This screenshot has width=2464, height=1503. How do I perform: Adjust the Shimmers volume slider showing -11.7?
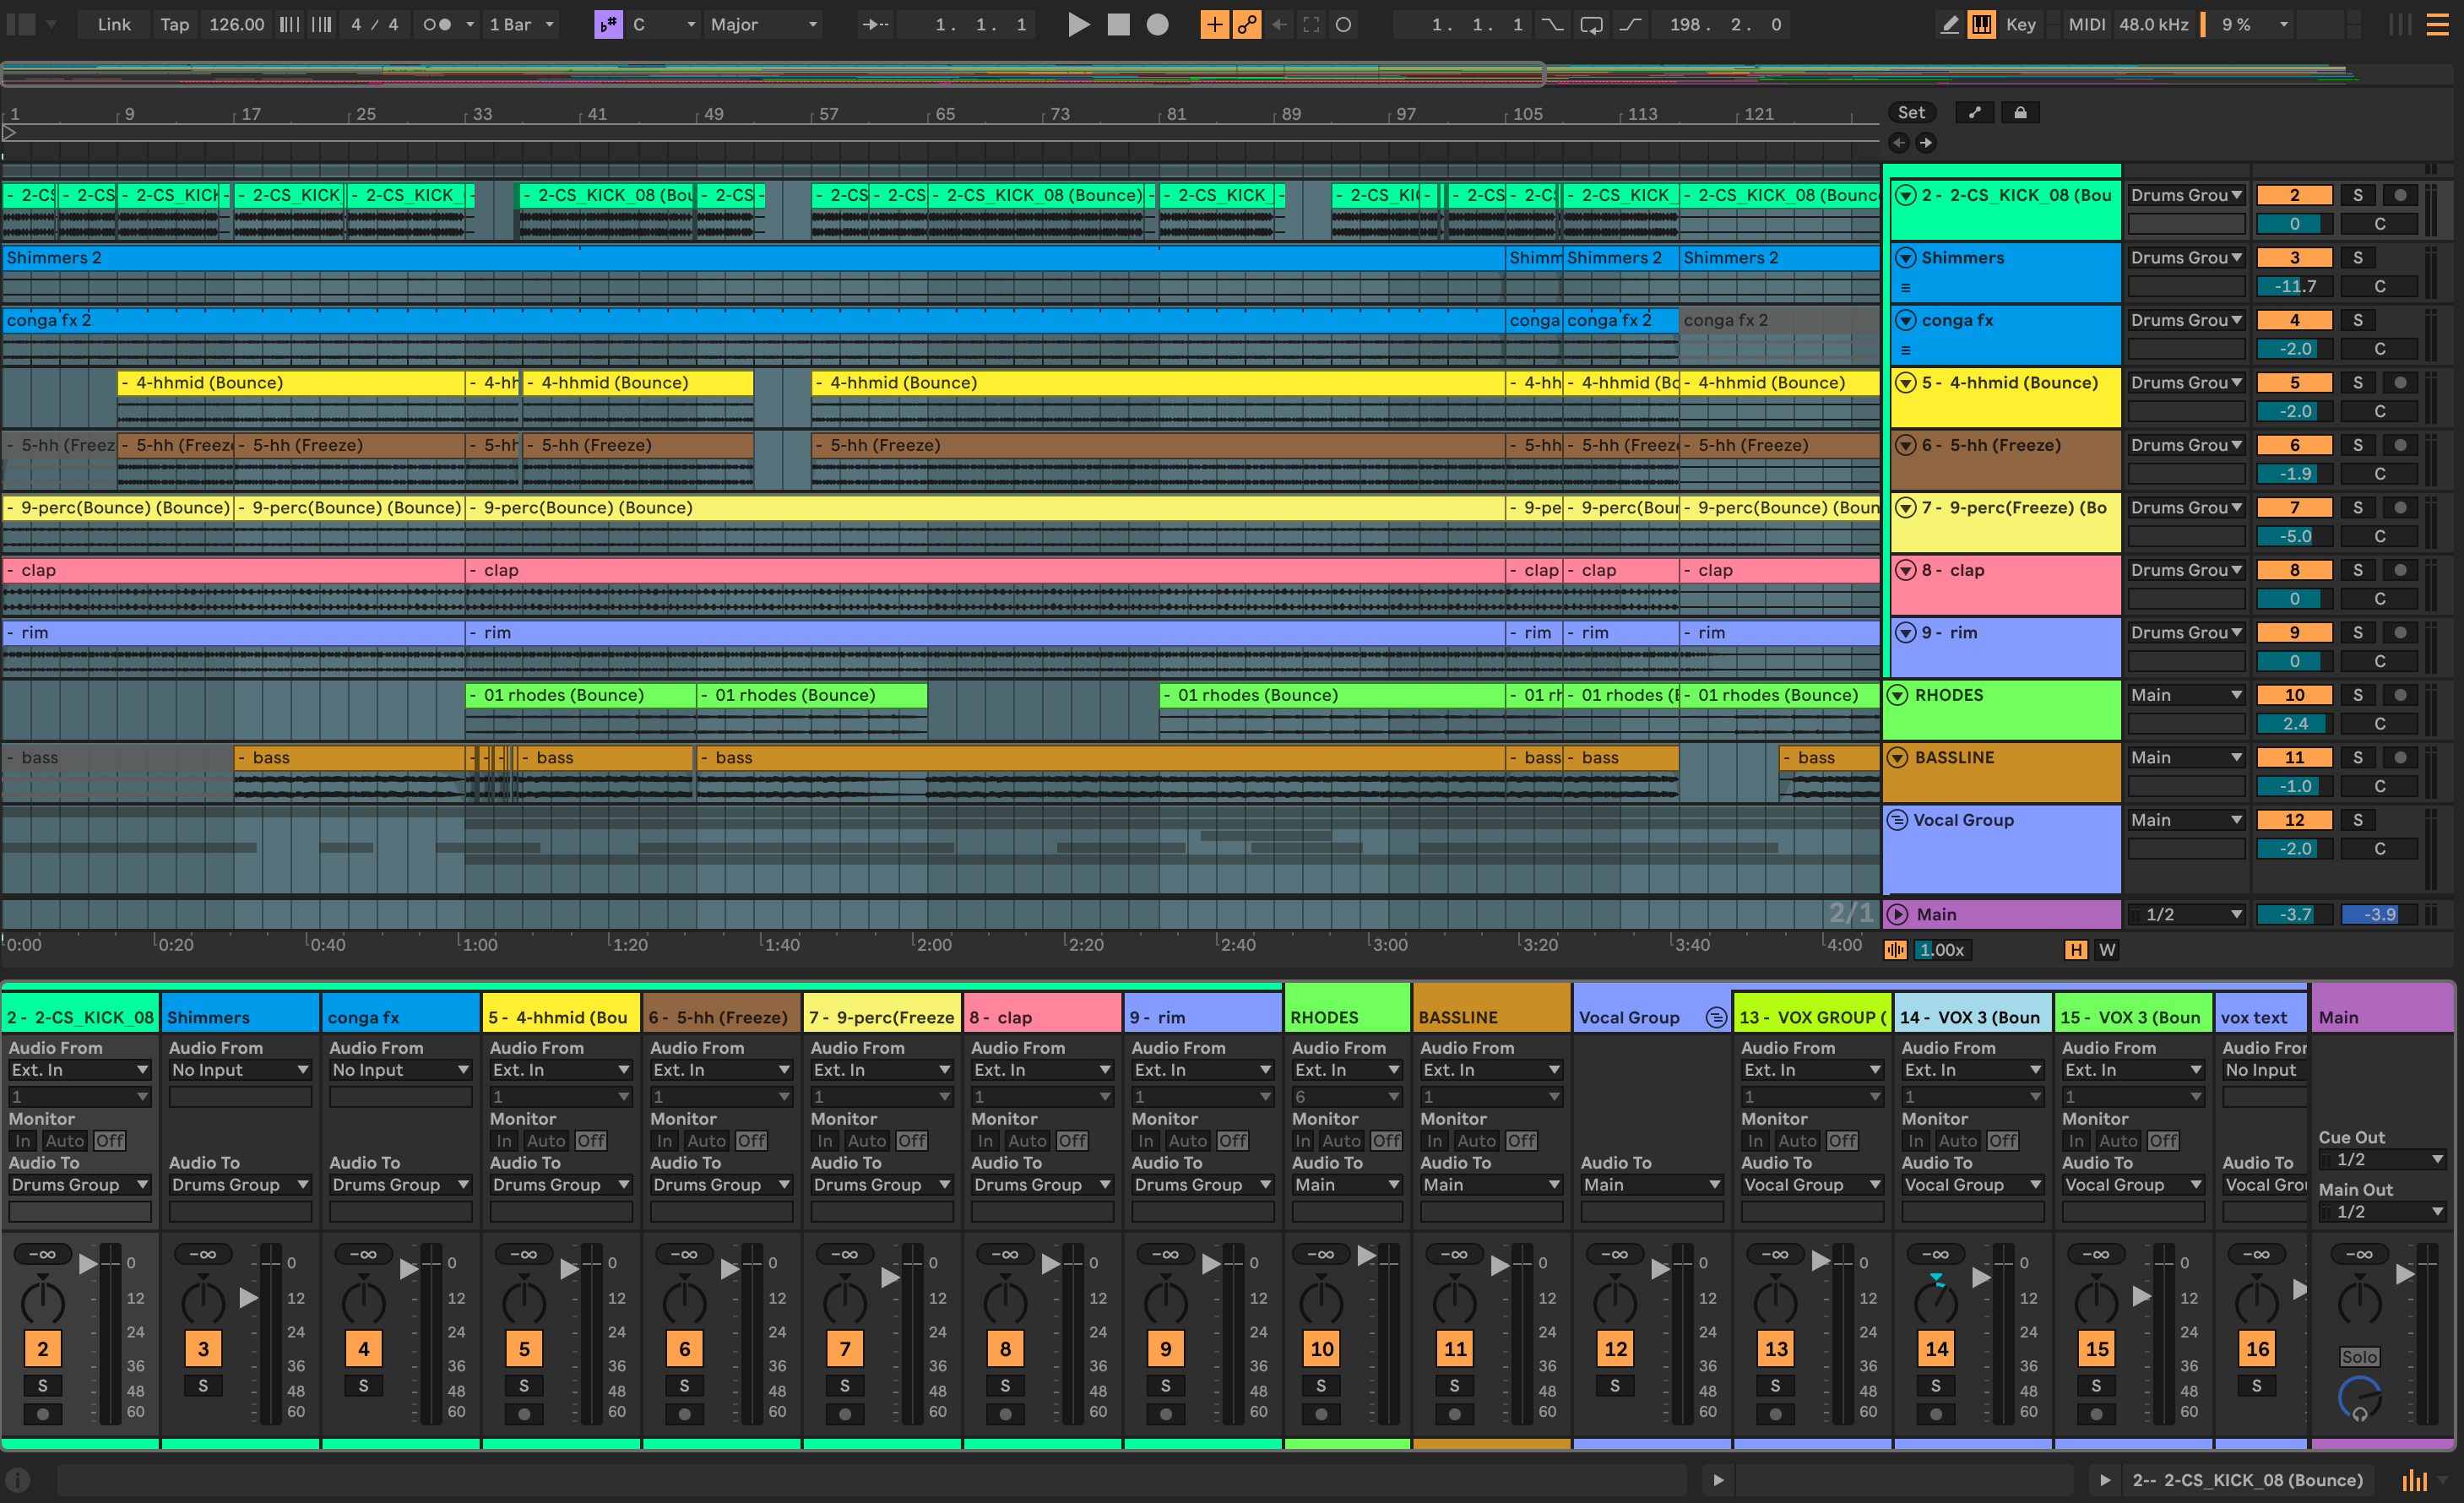2295,287
